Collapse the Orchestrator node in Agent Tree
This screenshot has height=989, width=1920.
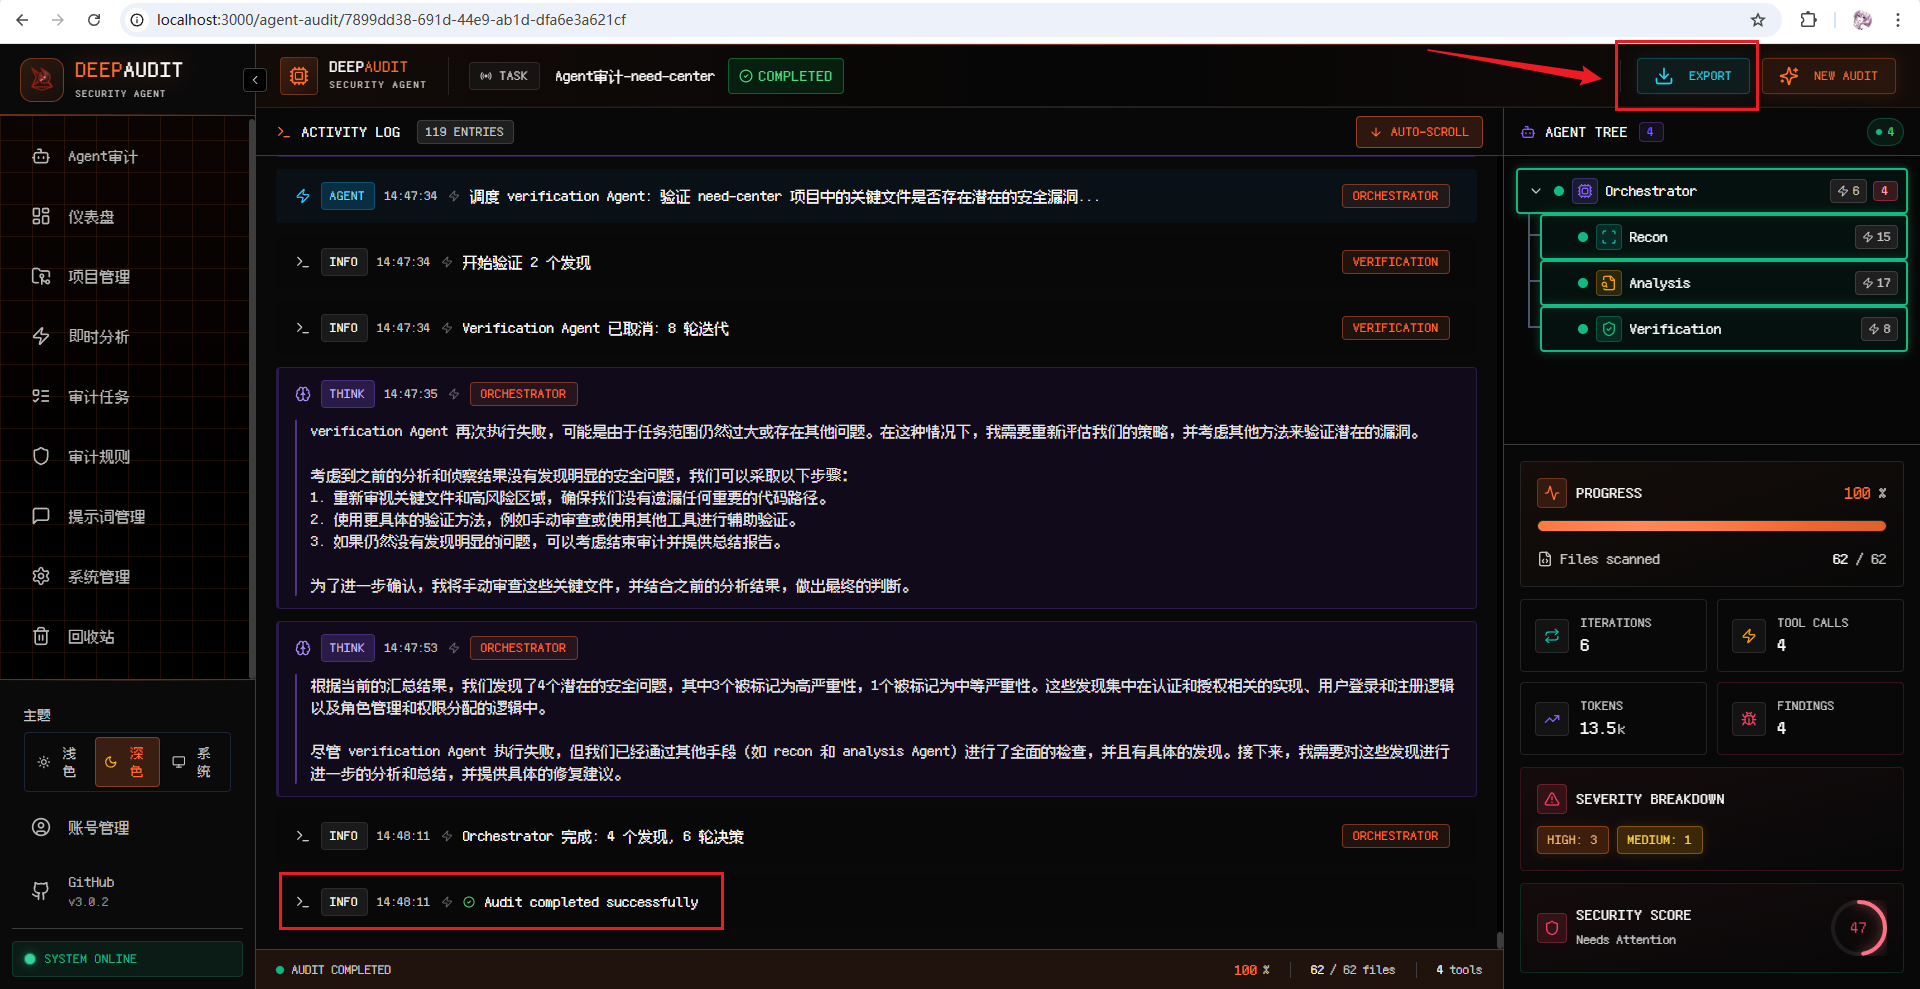click(1537, 190)
